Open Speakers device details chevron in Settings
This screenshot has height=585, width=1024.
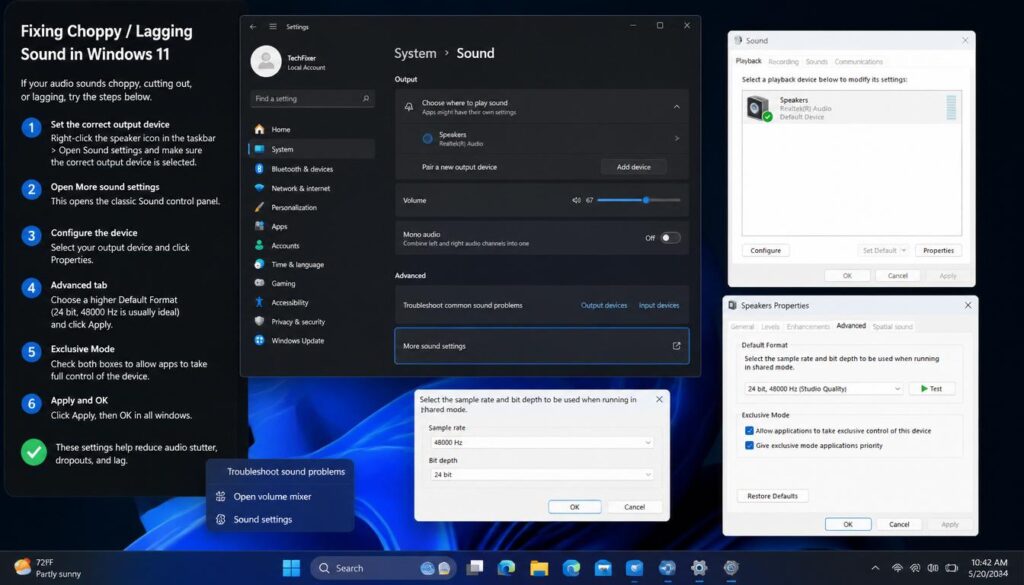tap(677, 138)
